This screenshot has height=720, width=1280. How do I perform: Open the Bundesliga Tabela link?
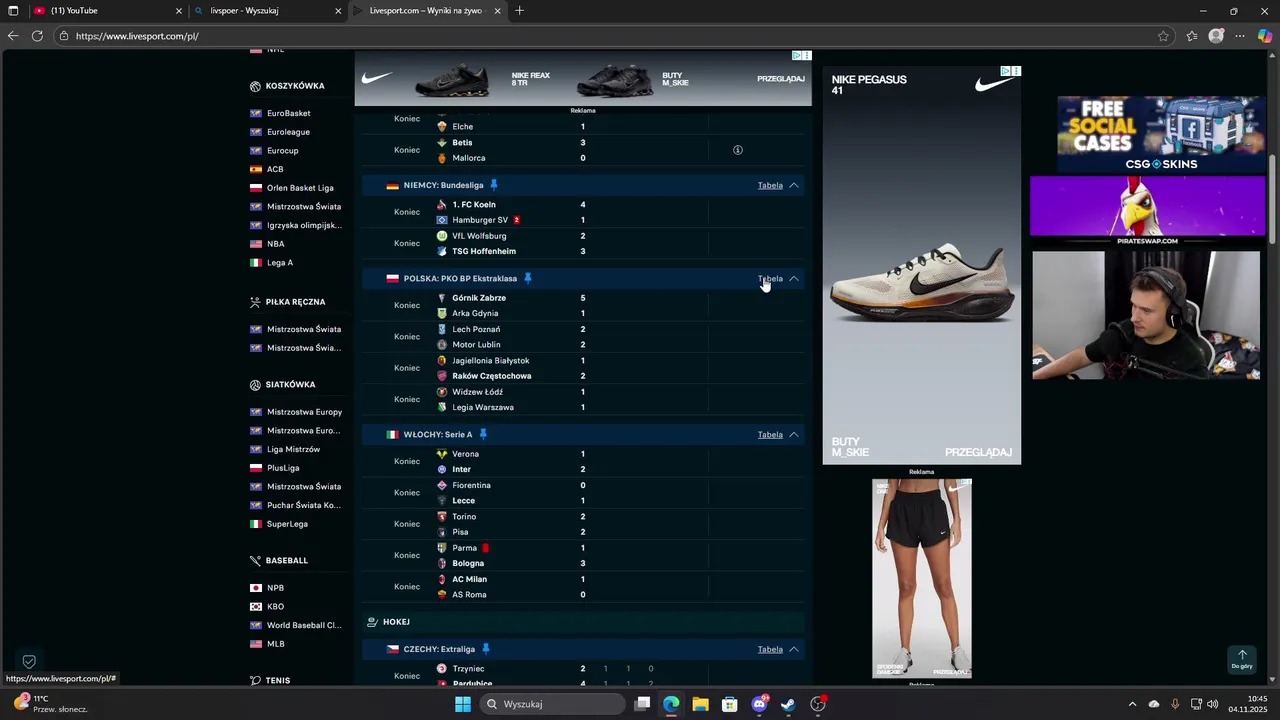770,185
